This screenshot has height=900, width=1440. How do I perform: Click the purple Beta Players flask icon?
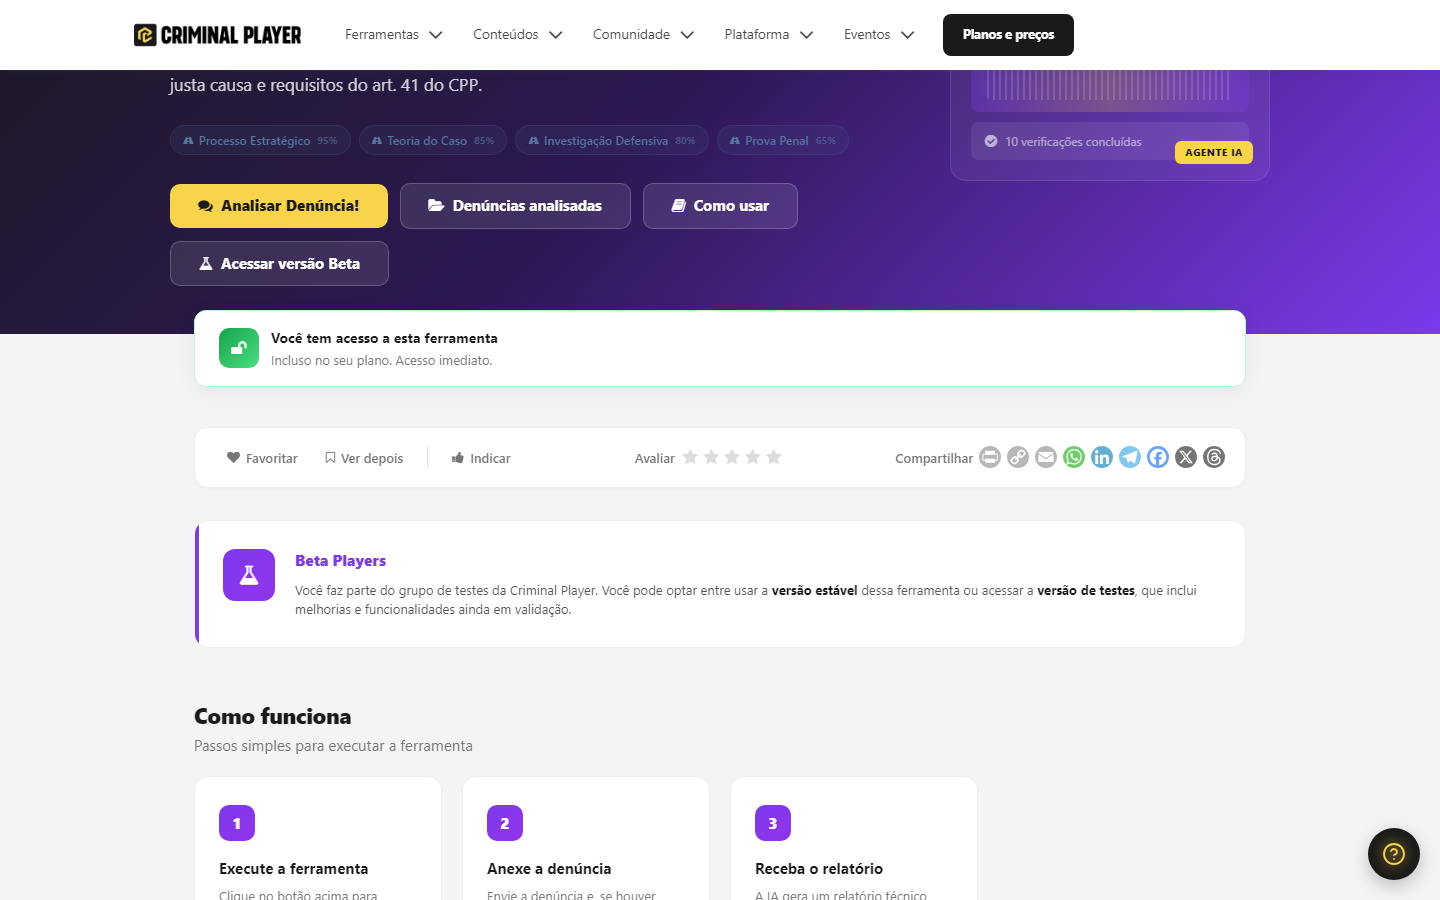coord(249,575)
